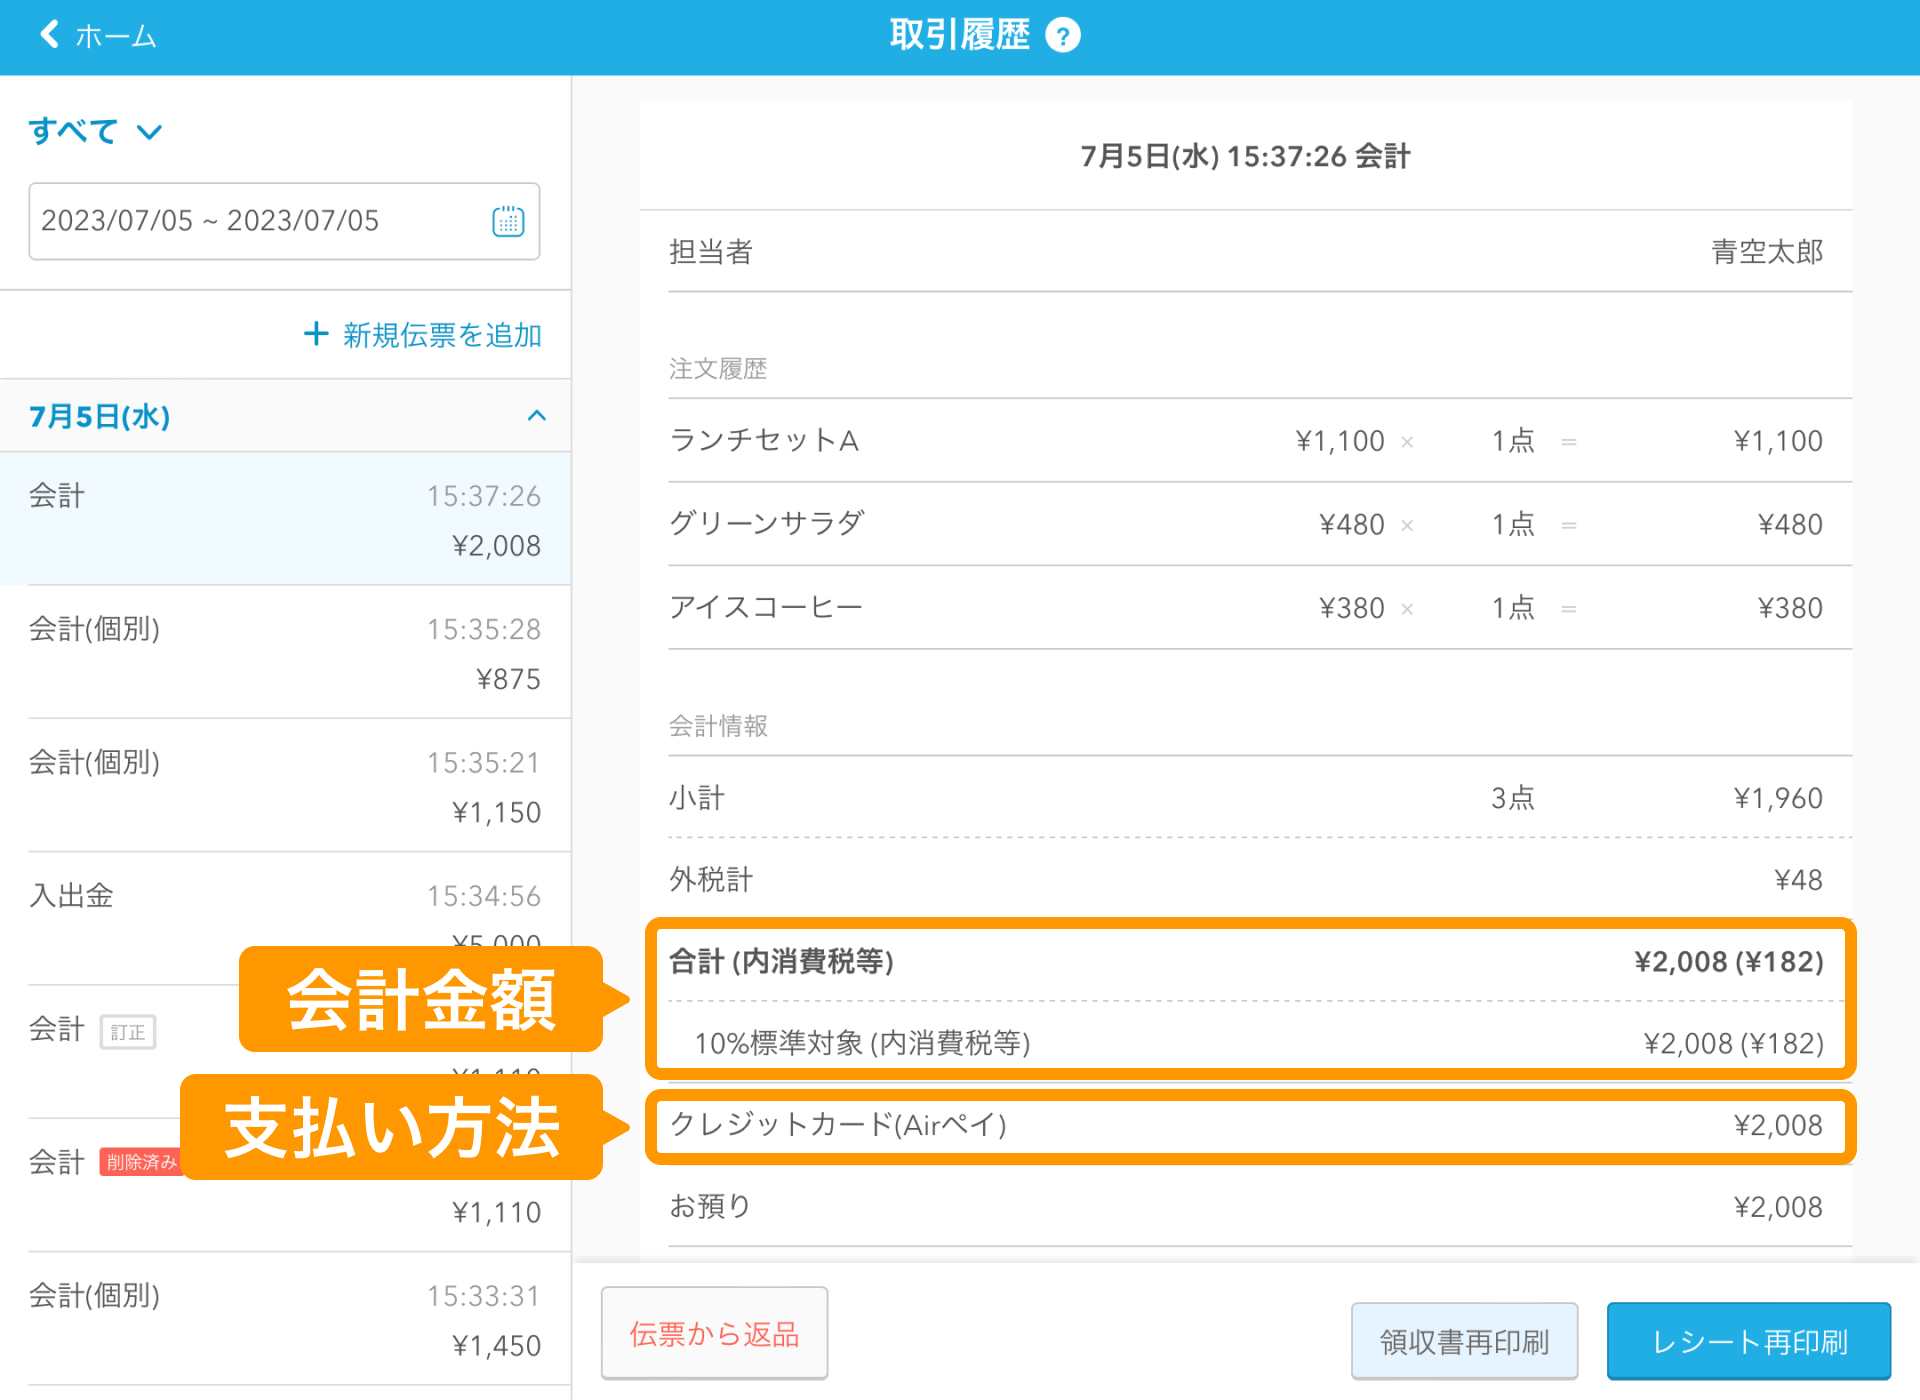This screenshot has height=1400, width=1920.
Task: Click the ランチセットA order line
Action: coord(1250,440)
